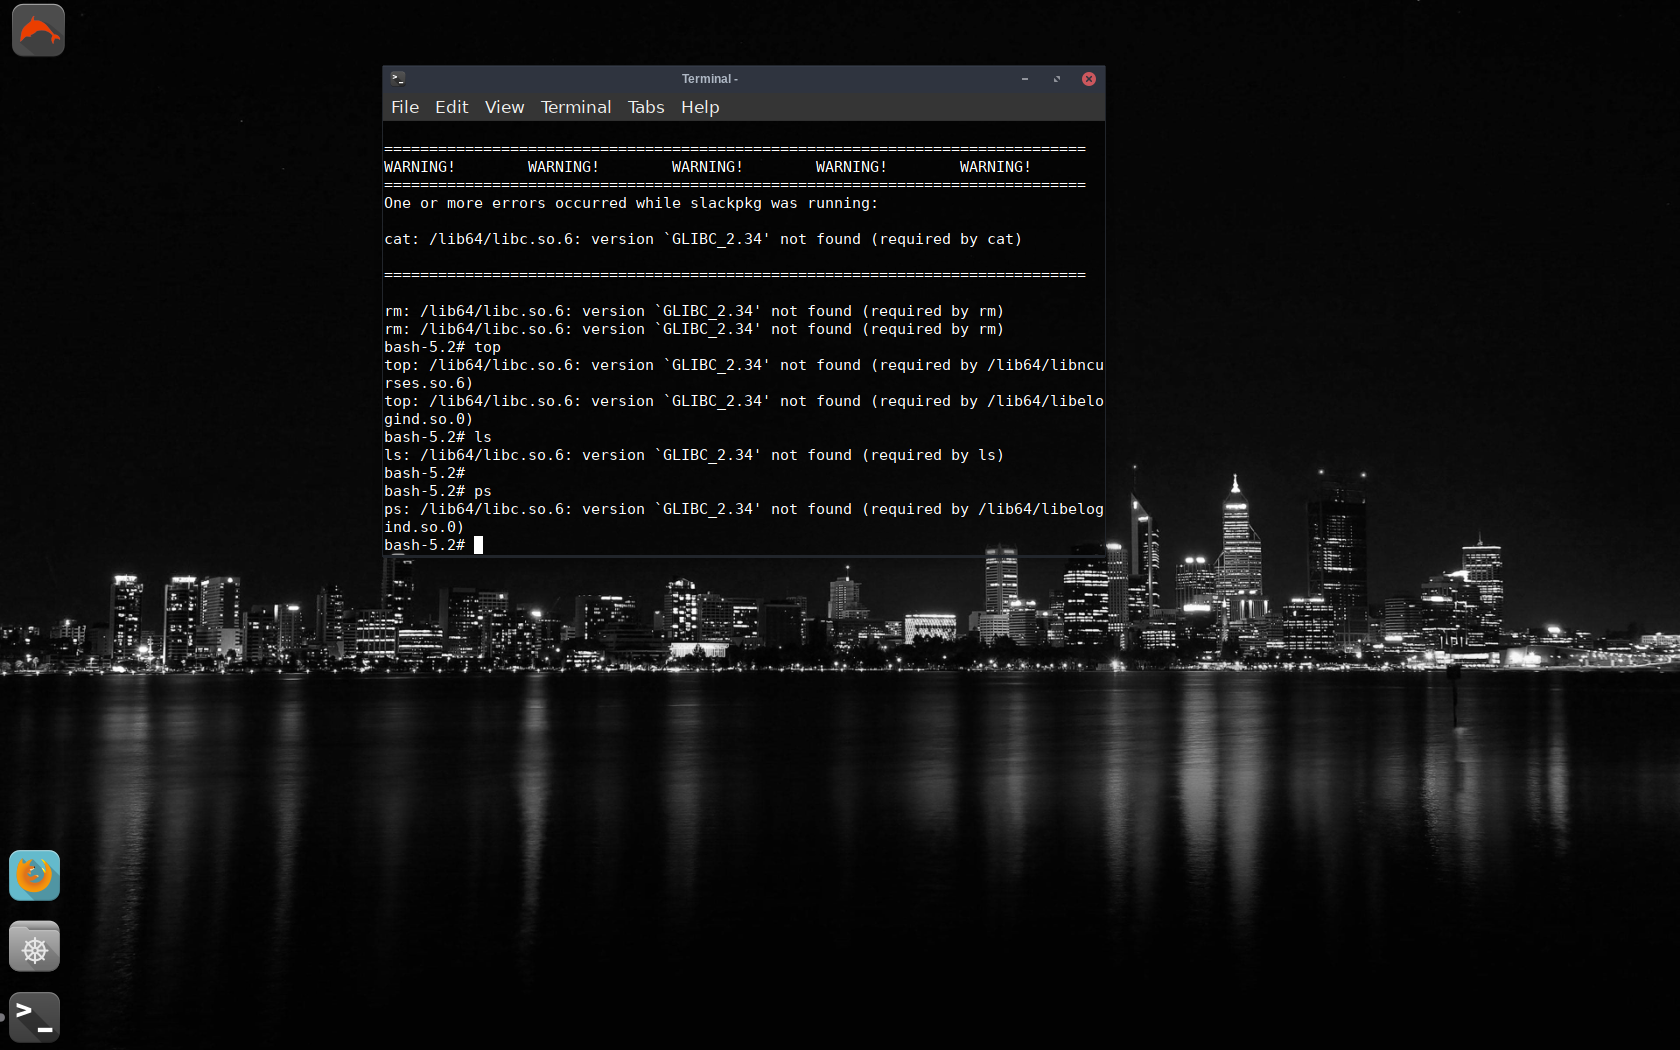Click the 'bash-5.2# ps' command line

438,491
